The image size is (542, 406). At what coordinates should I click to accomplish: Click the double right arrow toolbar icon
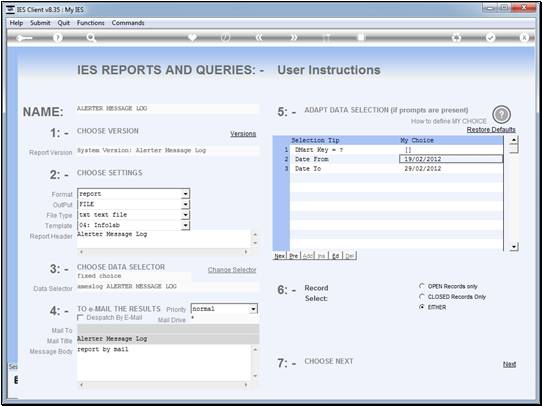coord(293,38)
